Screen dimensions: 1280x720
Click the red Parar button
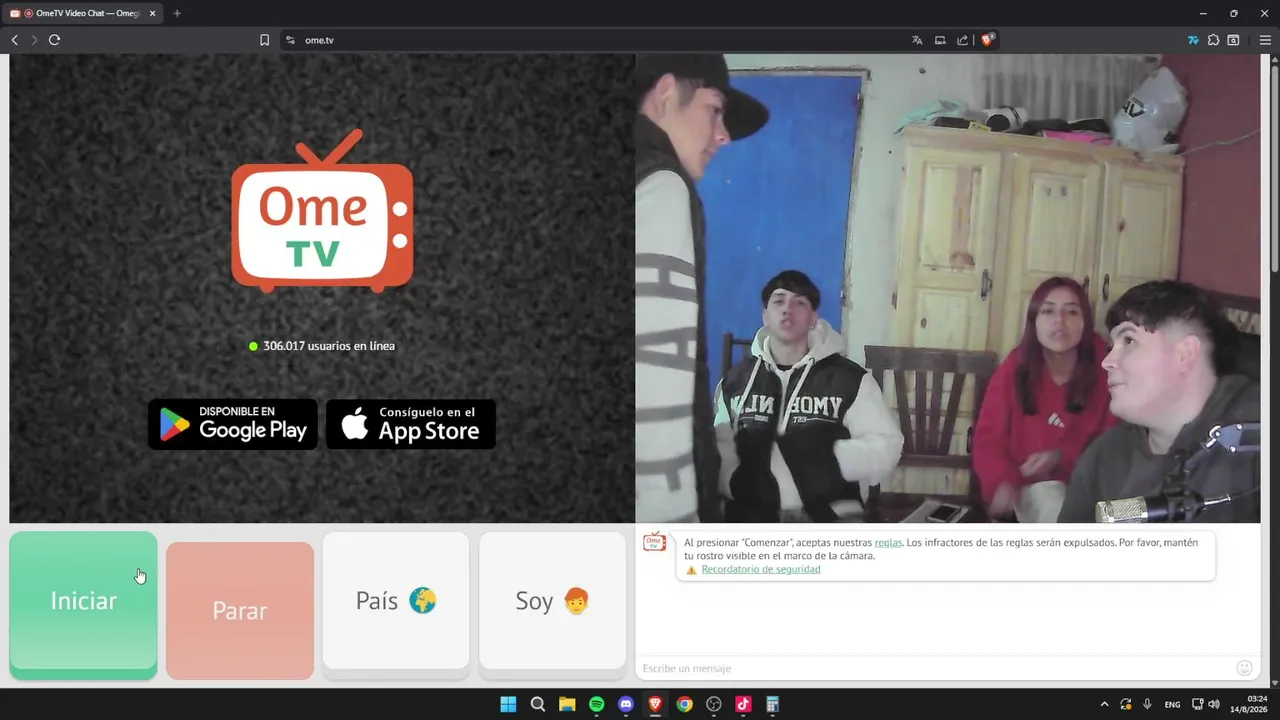[x=240, y=610]
